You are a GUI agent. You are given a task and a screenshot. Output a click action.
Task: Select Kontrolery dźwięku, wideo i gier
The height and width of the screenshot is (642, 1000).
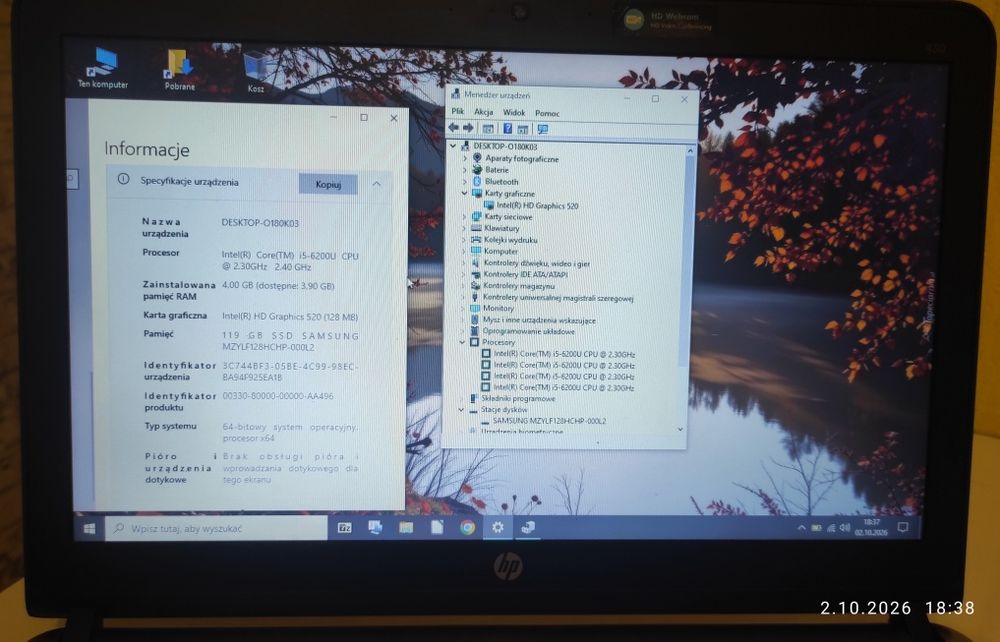[530, 263]
